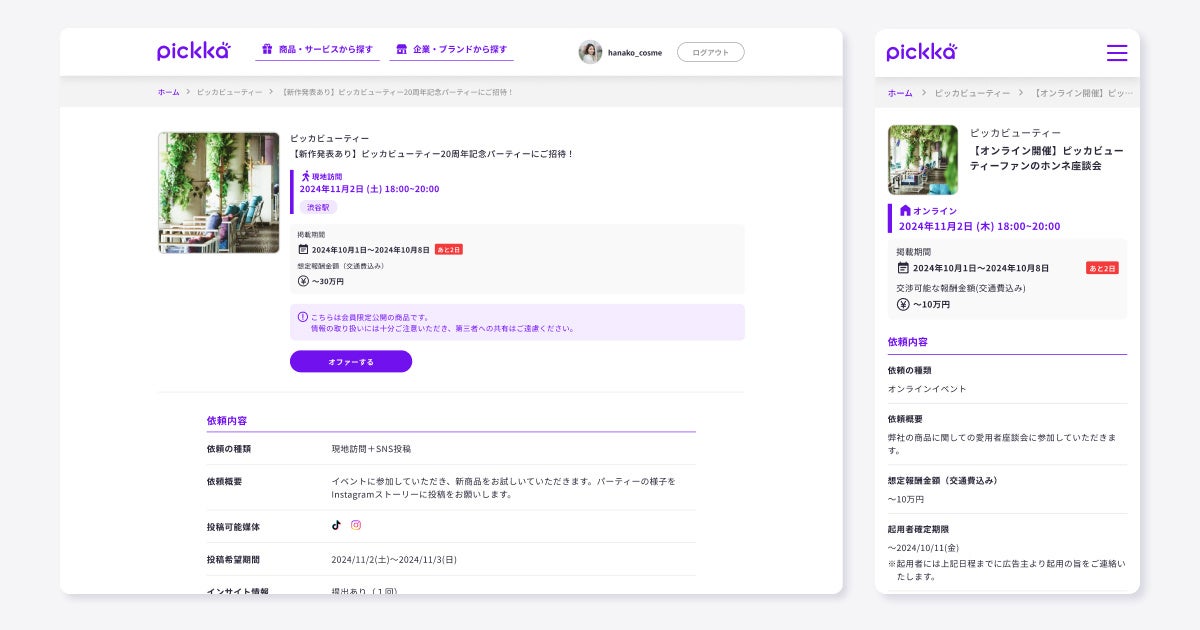This screenshot has width=1200, height=630.
Task: Click the あと2日 badge in mobile view
Action: (1102, 268)
